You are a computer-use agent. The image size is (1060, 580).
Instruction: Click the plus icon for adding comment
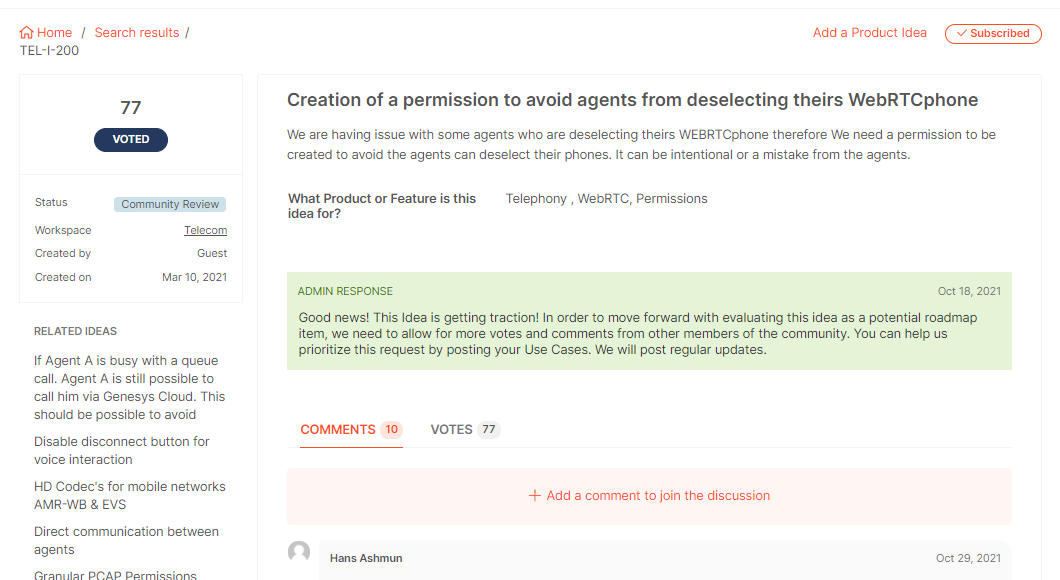click(x=535, y=496)
